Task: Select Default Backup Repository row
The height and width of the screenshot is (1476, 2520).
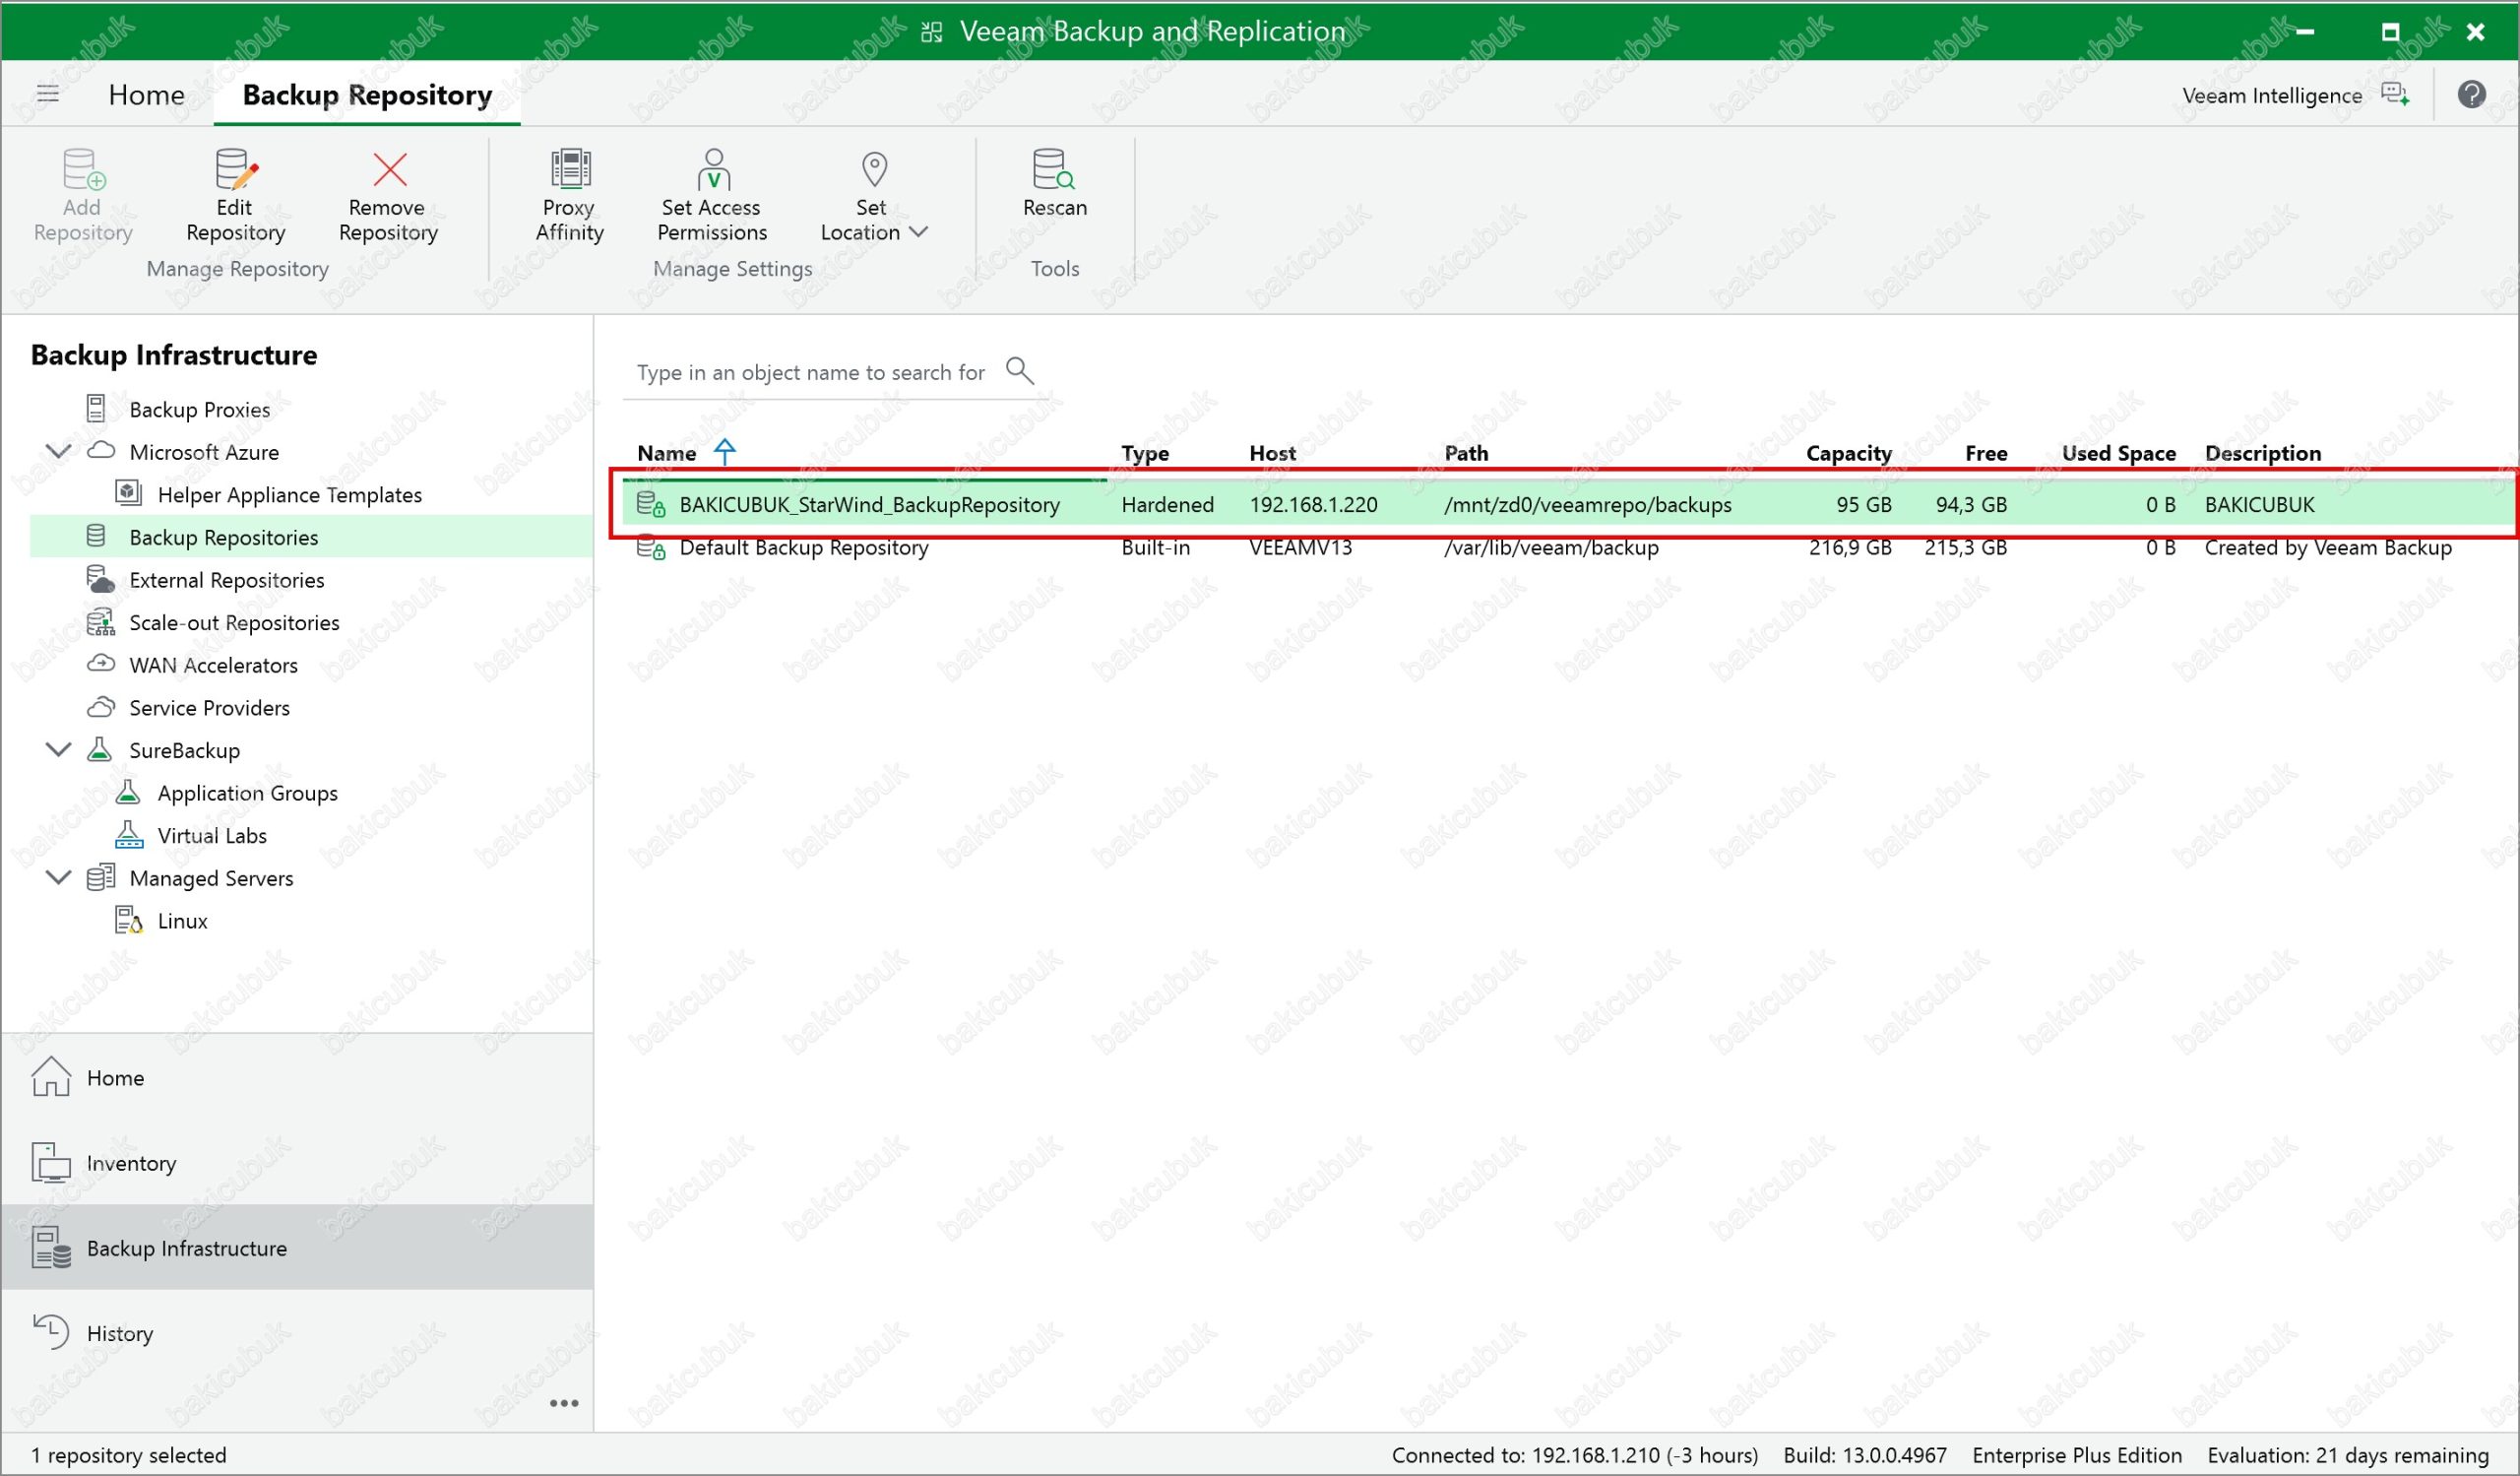Action: 1567,547
